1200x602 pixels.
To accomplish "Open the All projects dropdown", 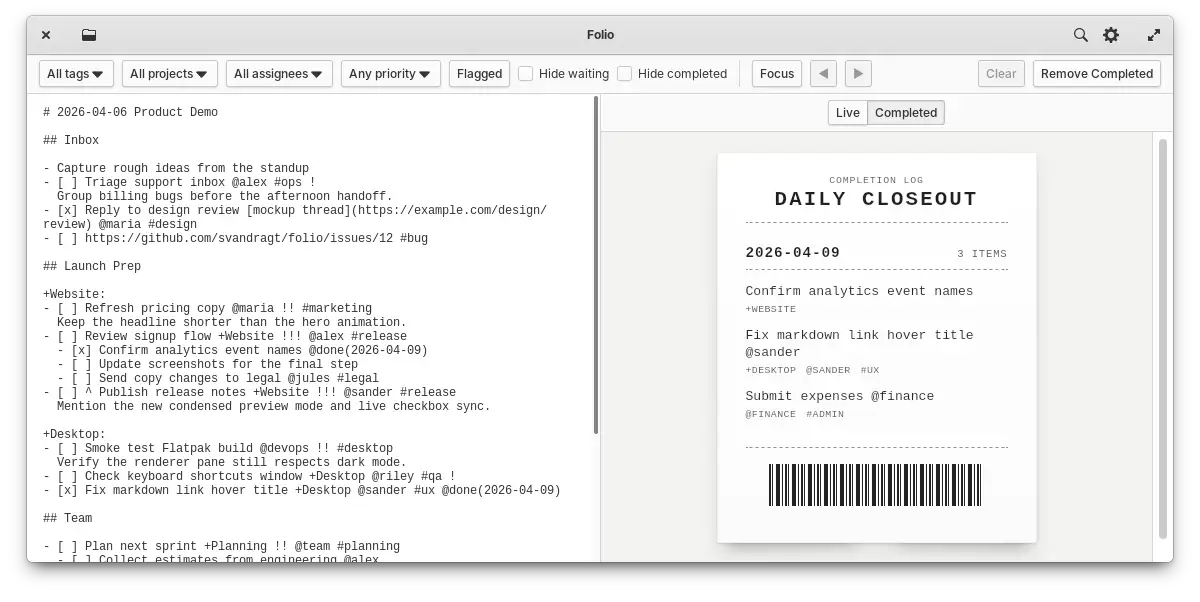I will tap(170, 73).
